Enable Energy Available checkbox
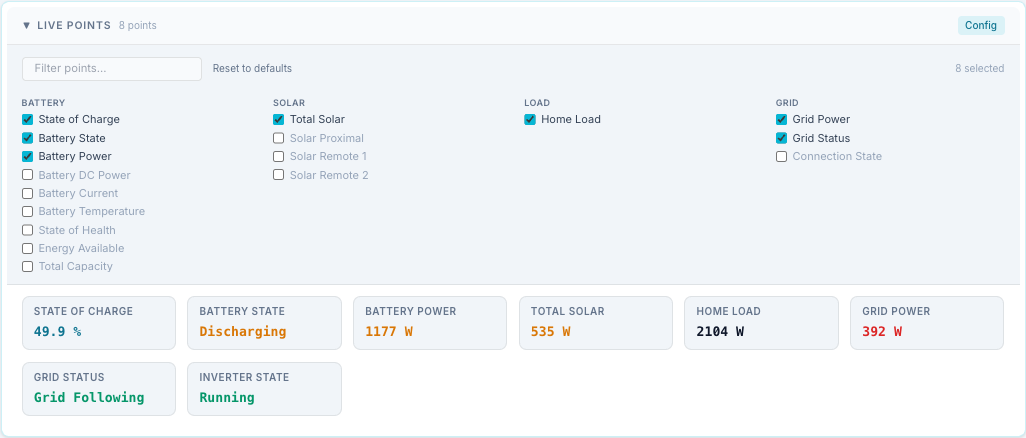This screenshot has height=438, width=1026. tap(27, 248)
